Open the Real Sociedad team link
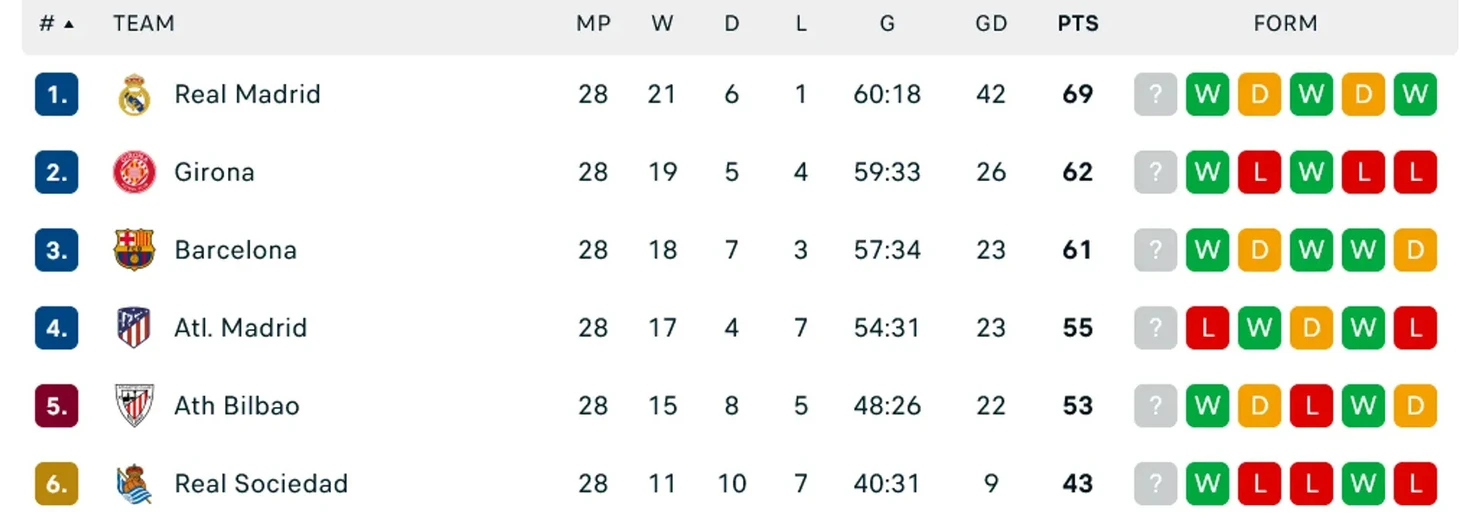 pyautogui.click(x=261, y=484)
